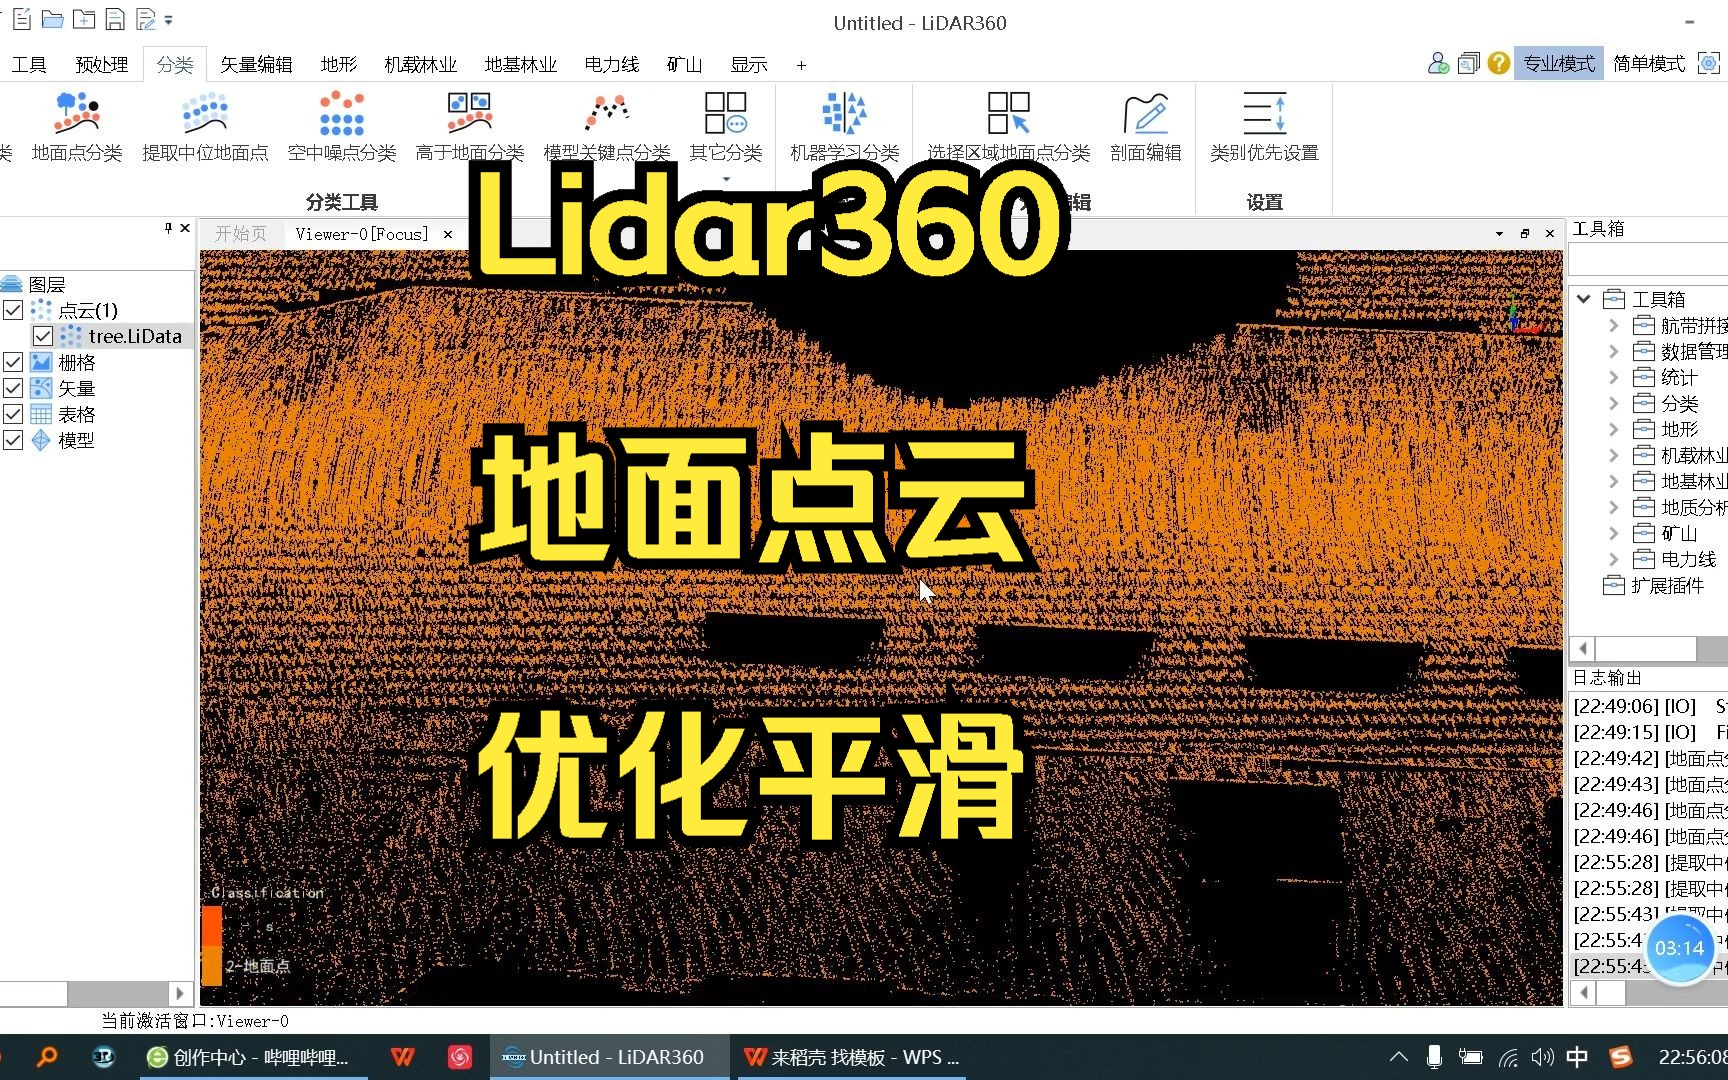
Task: Click the toolbox search input field
Action: tap(1648, 259)
